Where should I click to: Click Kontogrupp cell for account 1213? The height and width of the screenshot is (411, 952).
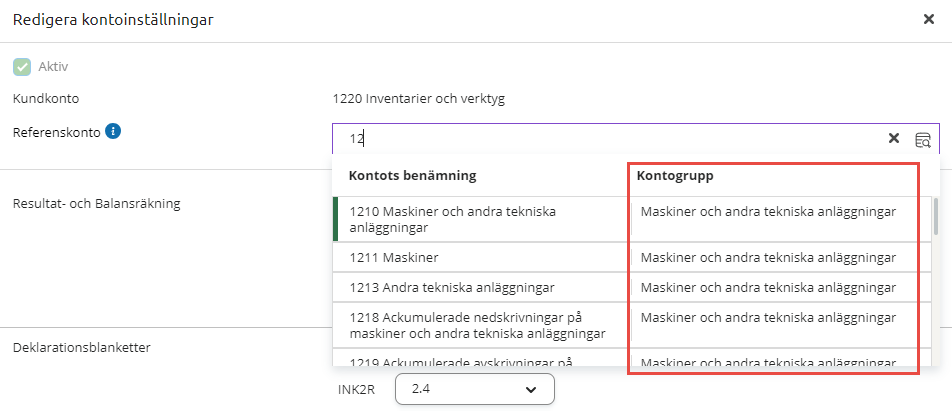point(767,287)
